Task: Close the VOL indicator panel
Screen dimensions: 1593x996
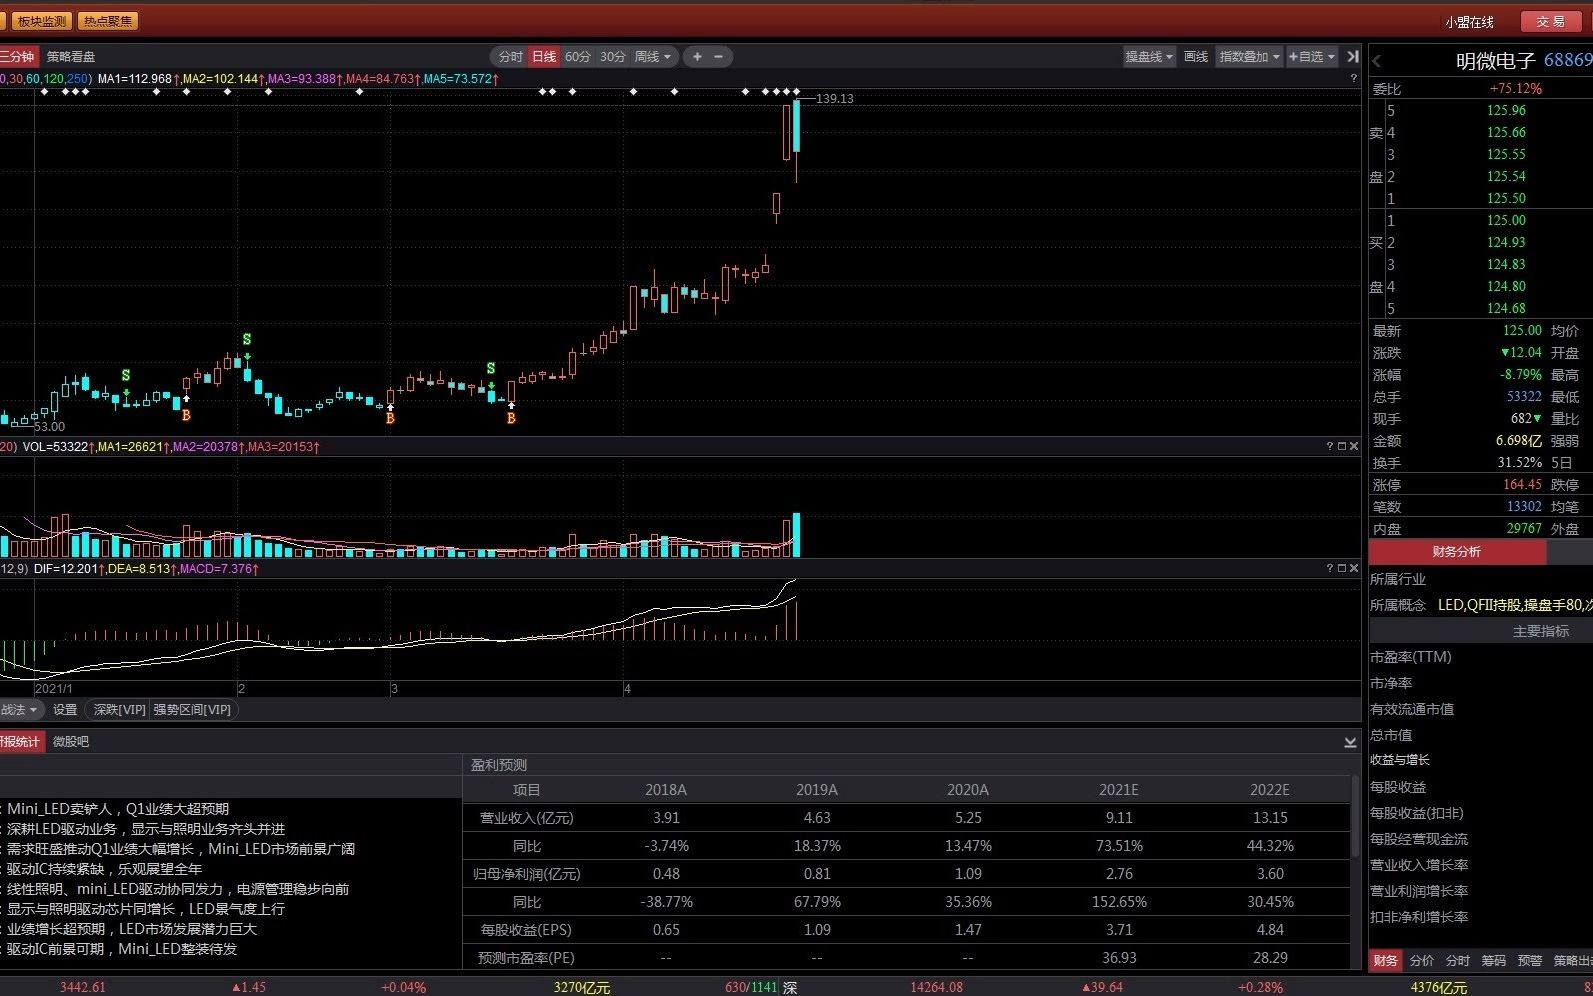Action: point(1354,446)
